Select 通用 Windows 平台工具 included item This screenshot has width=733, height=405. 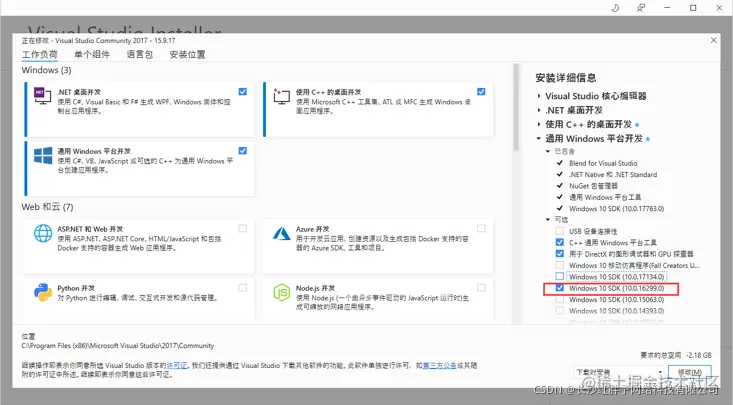tap(605, 197)
